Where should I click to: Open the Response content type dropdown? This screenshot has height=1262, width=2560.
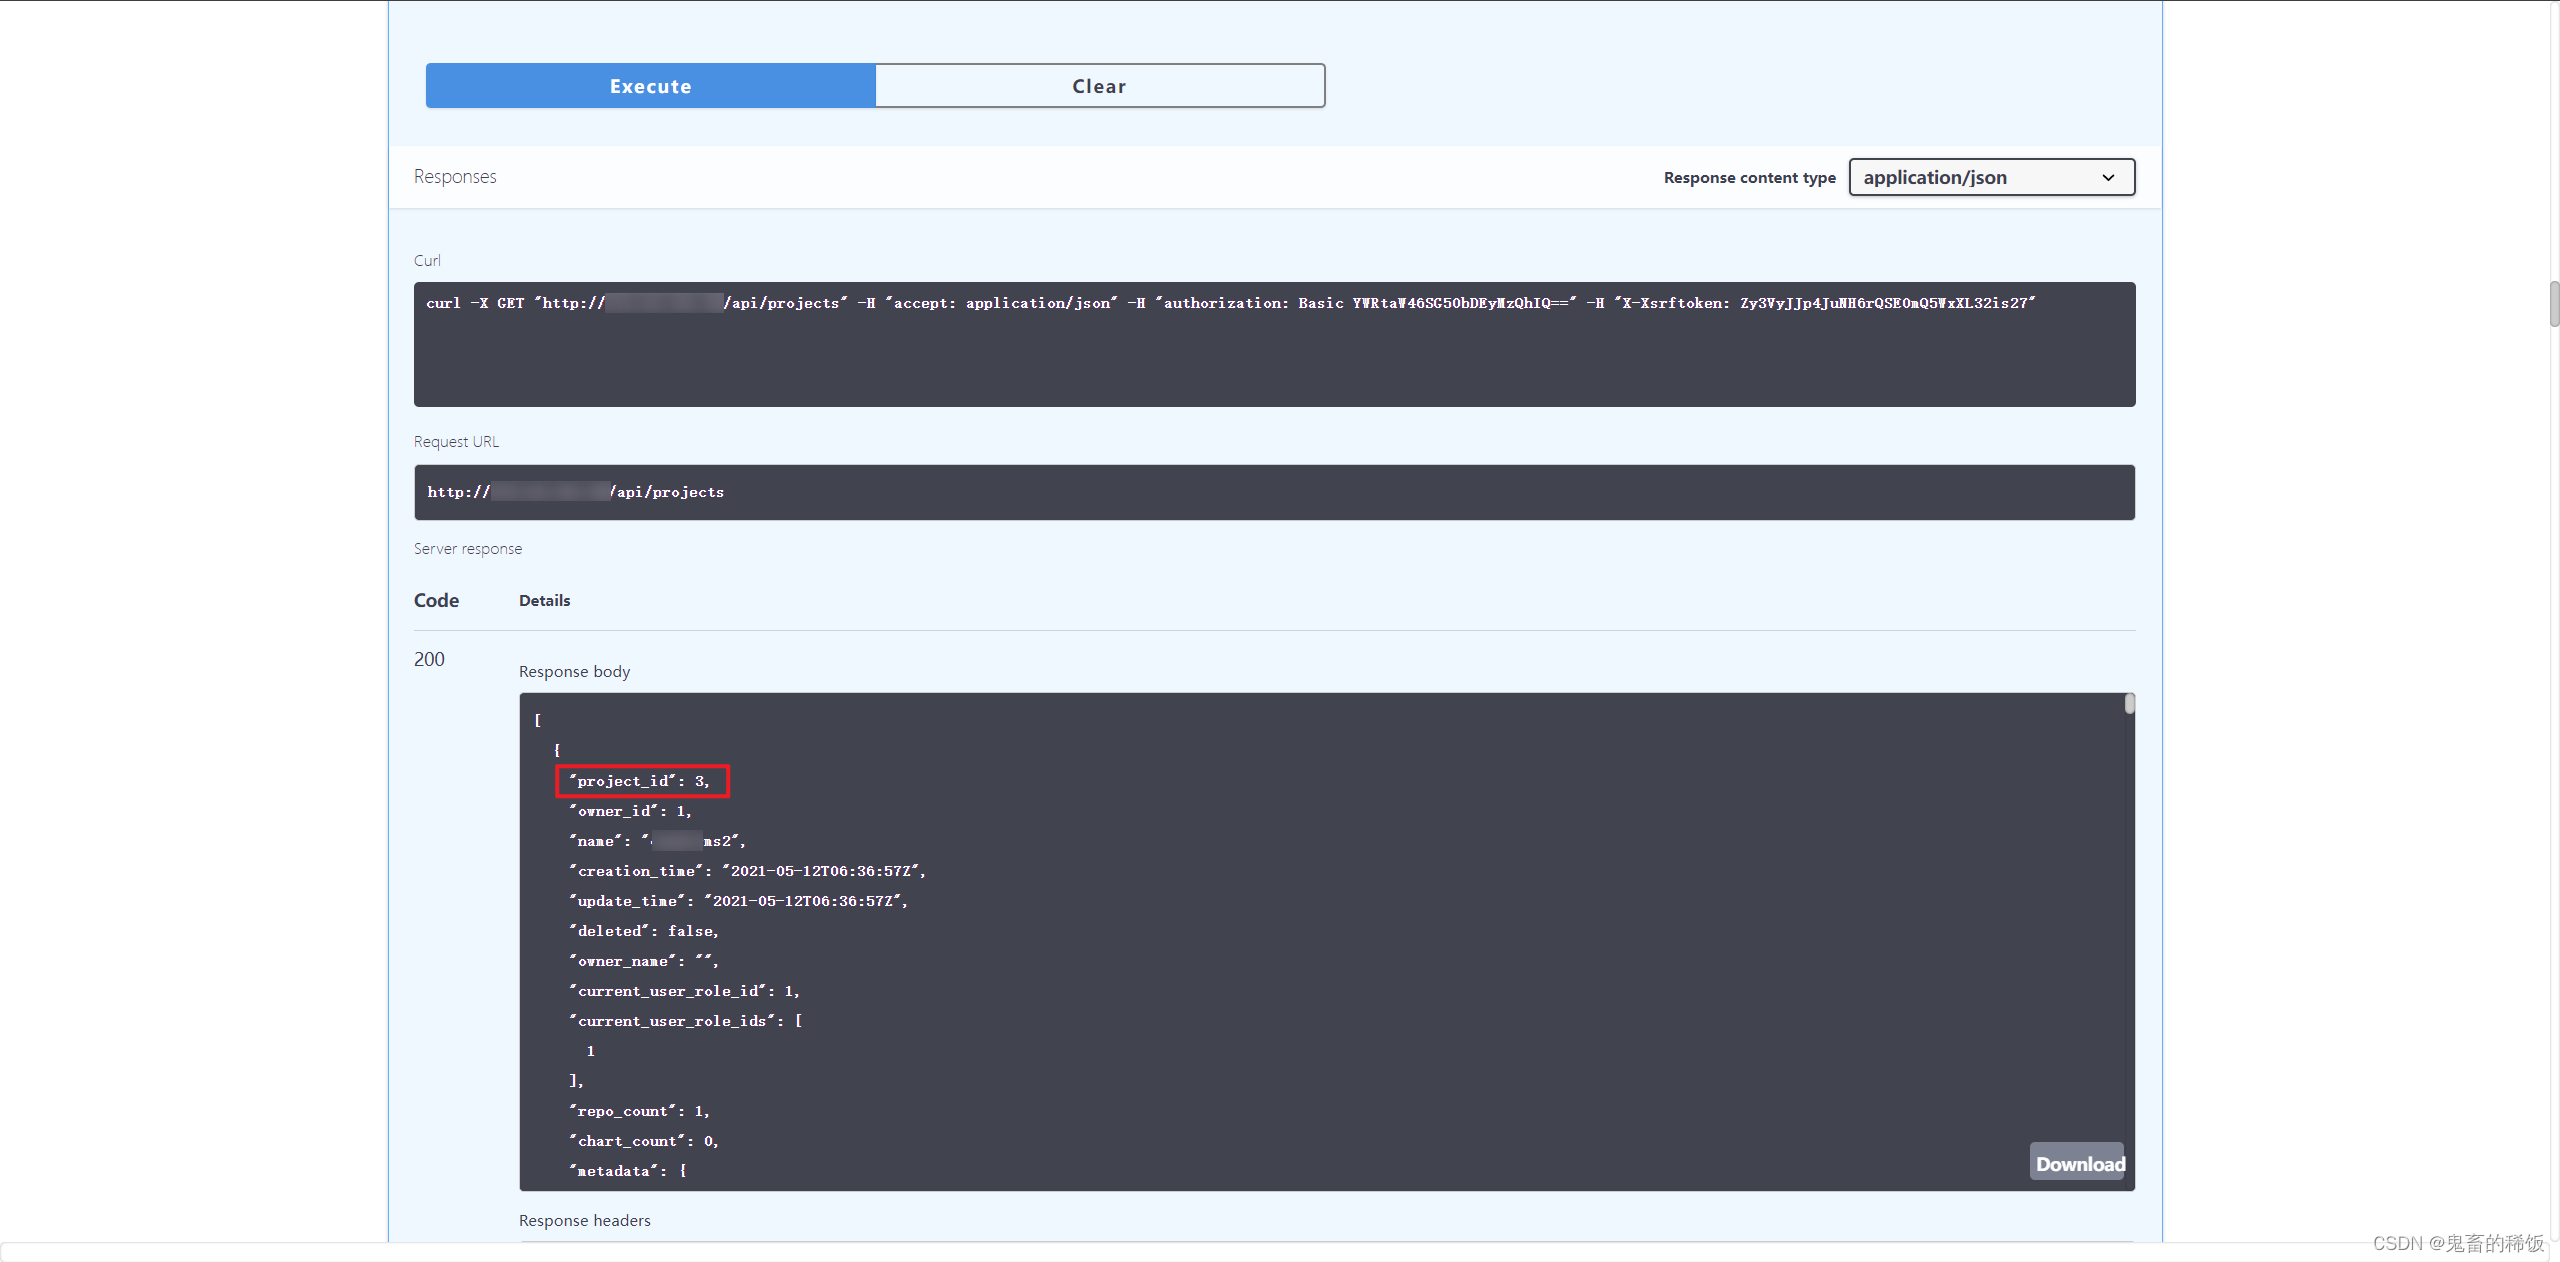[1991, 177]
